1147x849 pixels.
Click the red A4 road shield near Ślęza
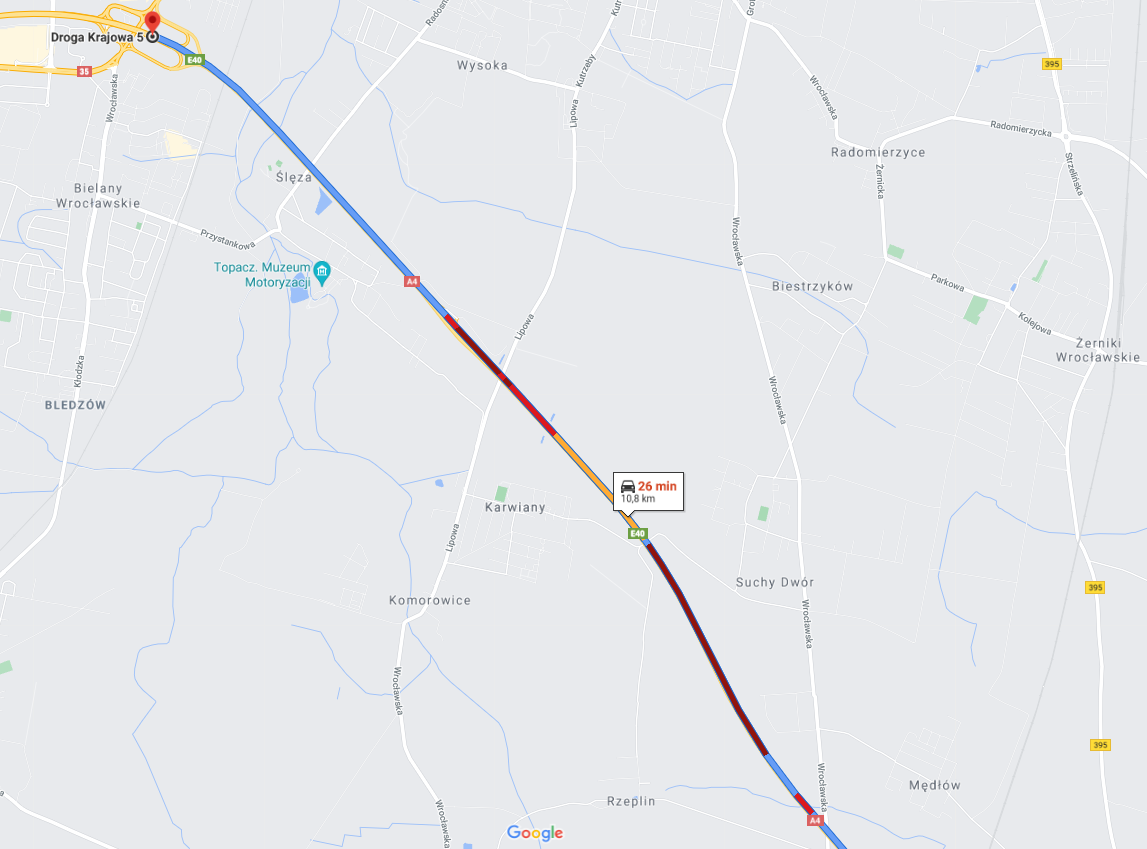[x=412, y=281]
